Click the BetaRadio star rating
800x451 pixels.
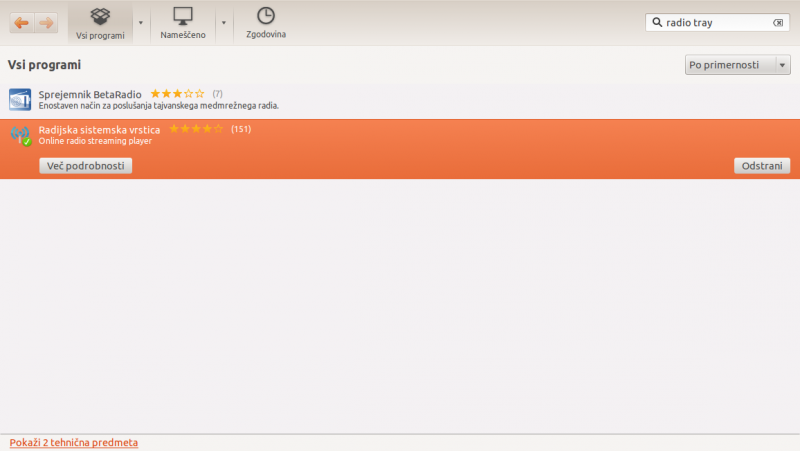[x=177, y=94]
